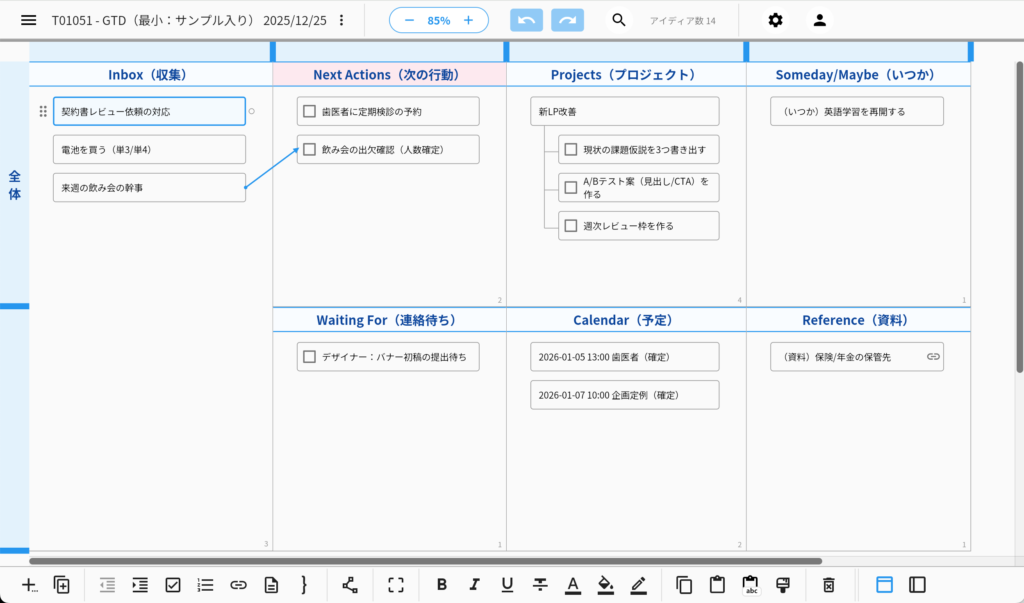Viewport: 1024px width, 603px height.
Task: Click the insert link icon in toolbar
Action: click(x=238, y=585)
